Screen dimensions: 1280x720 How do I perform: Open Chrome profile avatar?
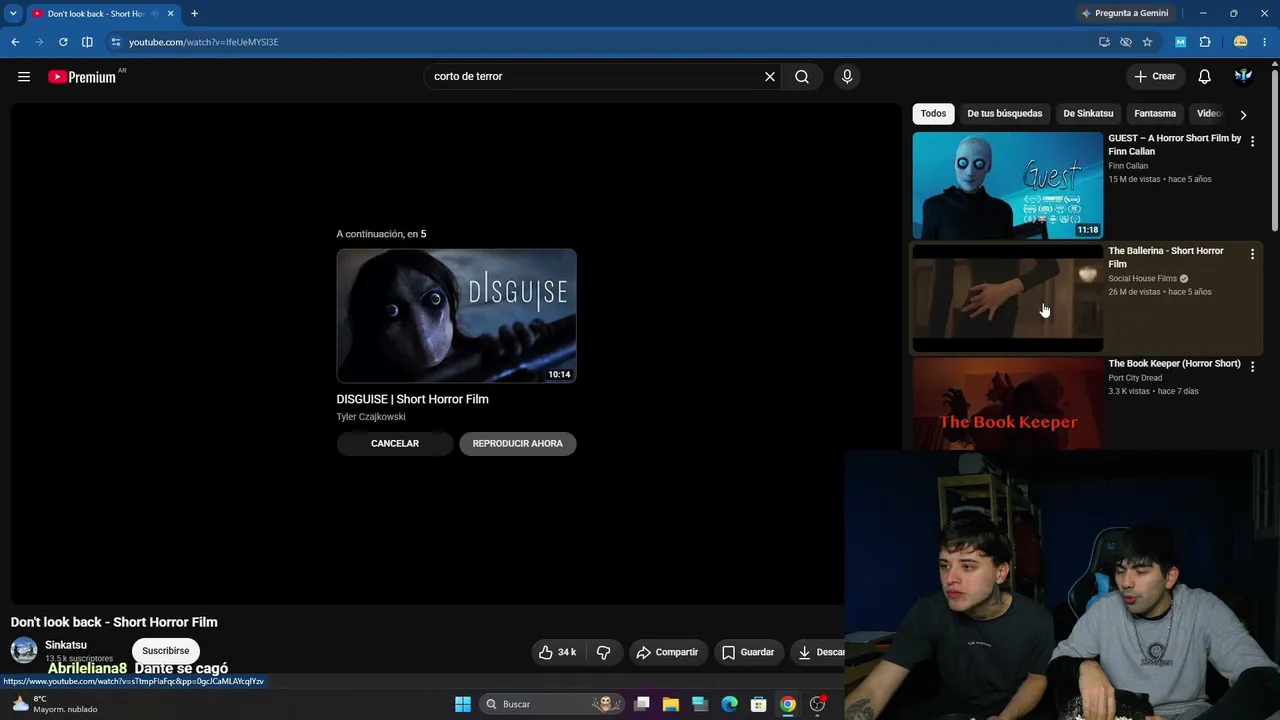click(x=1241, y=42)
